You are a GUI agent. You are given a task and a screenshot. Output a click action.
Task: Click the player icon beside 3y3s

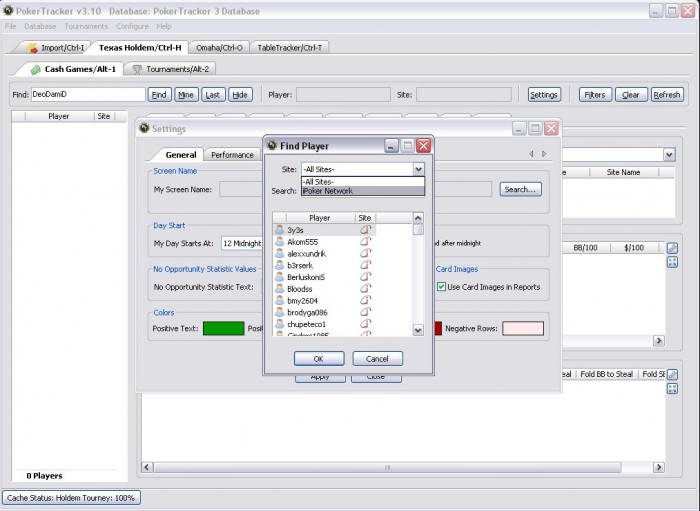tap(279, 230)
